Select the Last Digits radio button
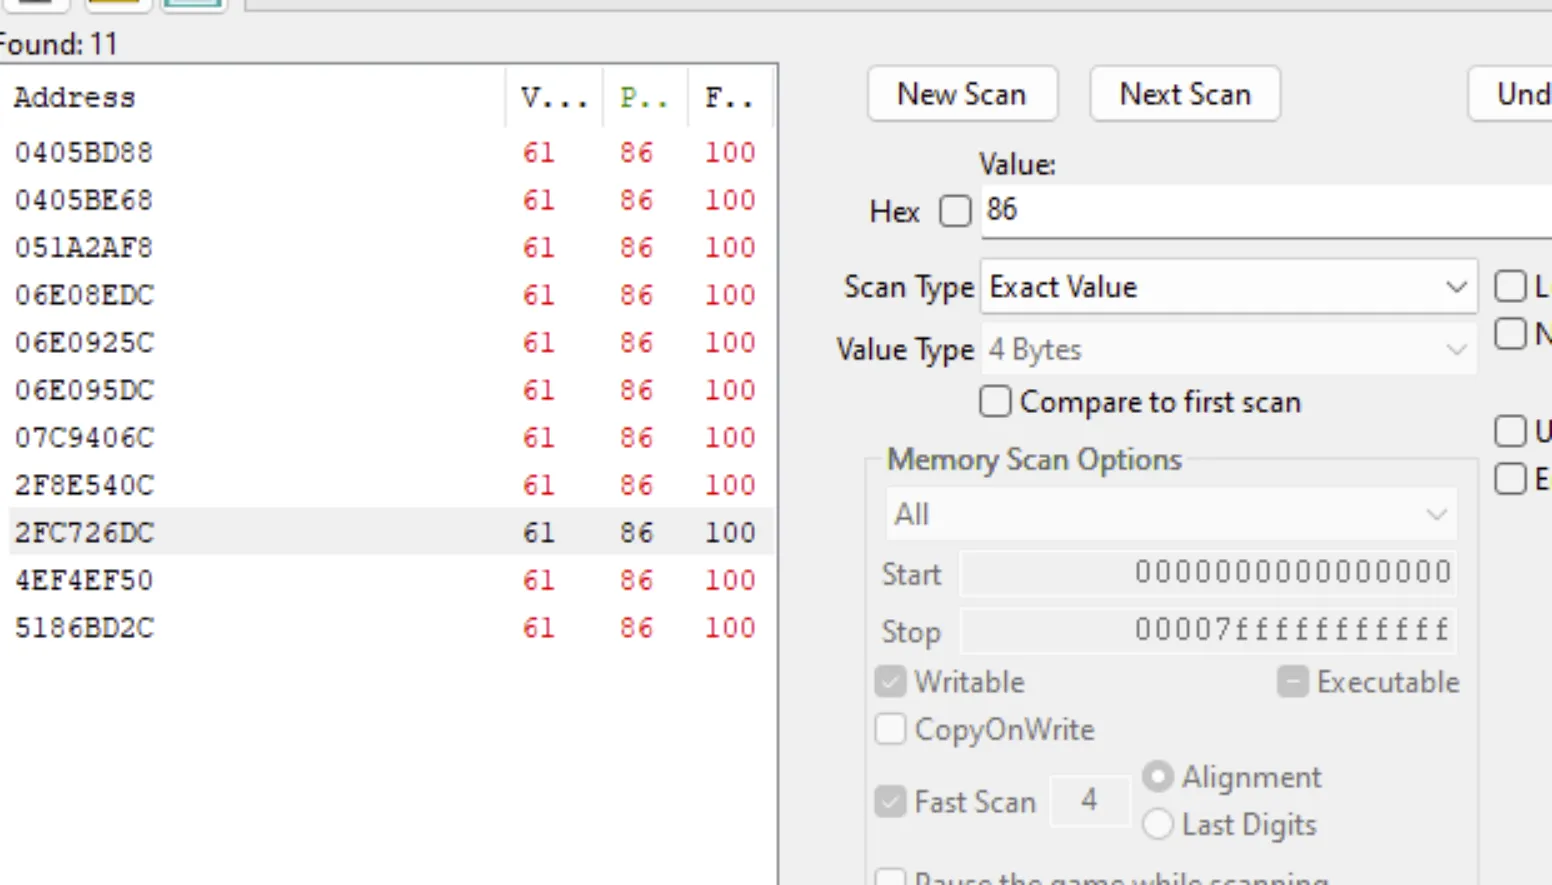This screenshot has height=885, width=1552. (1157, 824)
